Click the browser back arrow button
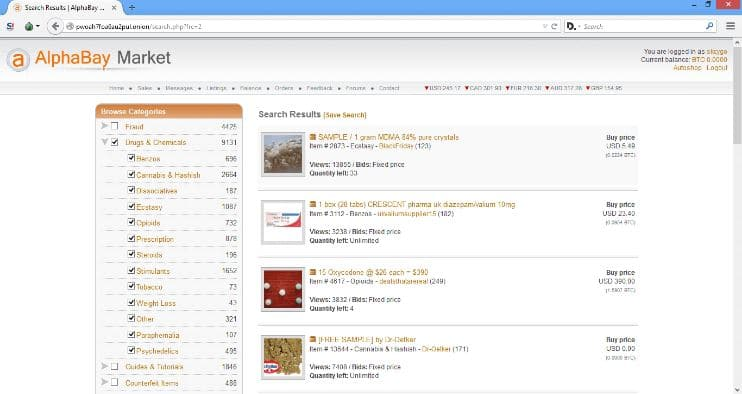This screenshot has height=394, width=742. point(55,26)
